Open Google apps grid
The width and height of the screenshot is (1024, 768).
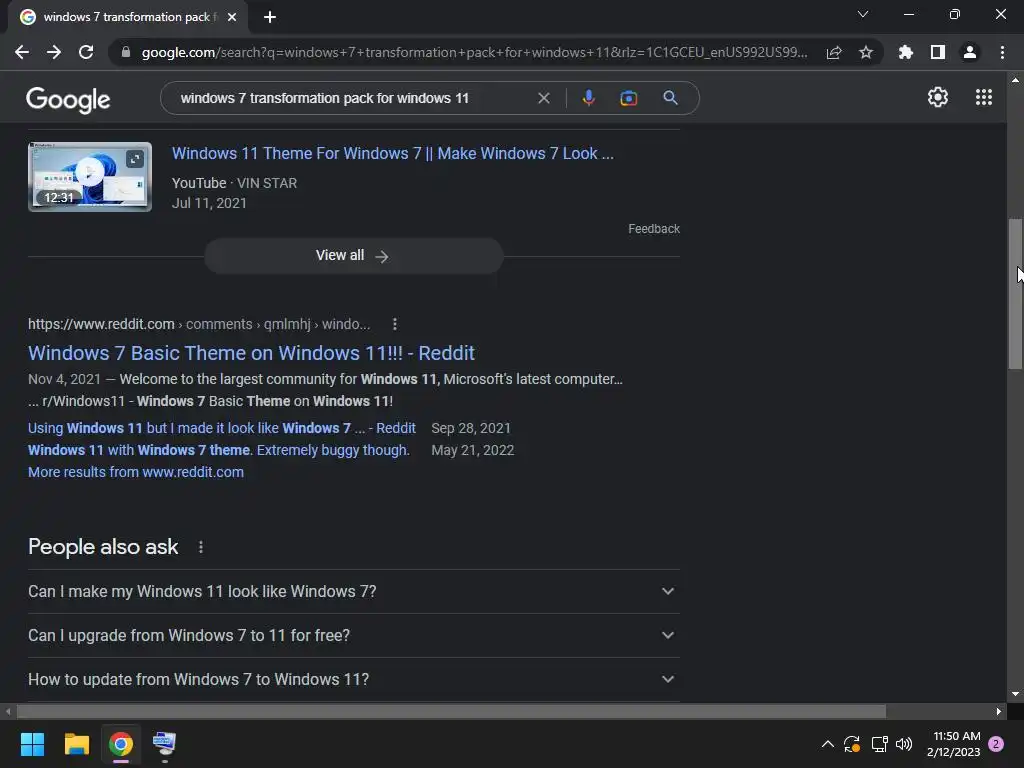[x=984, y=97]
